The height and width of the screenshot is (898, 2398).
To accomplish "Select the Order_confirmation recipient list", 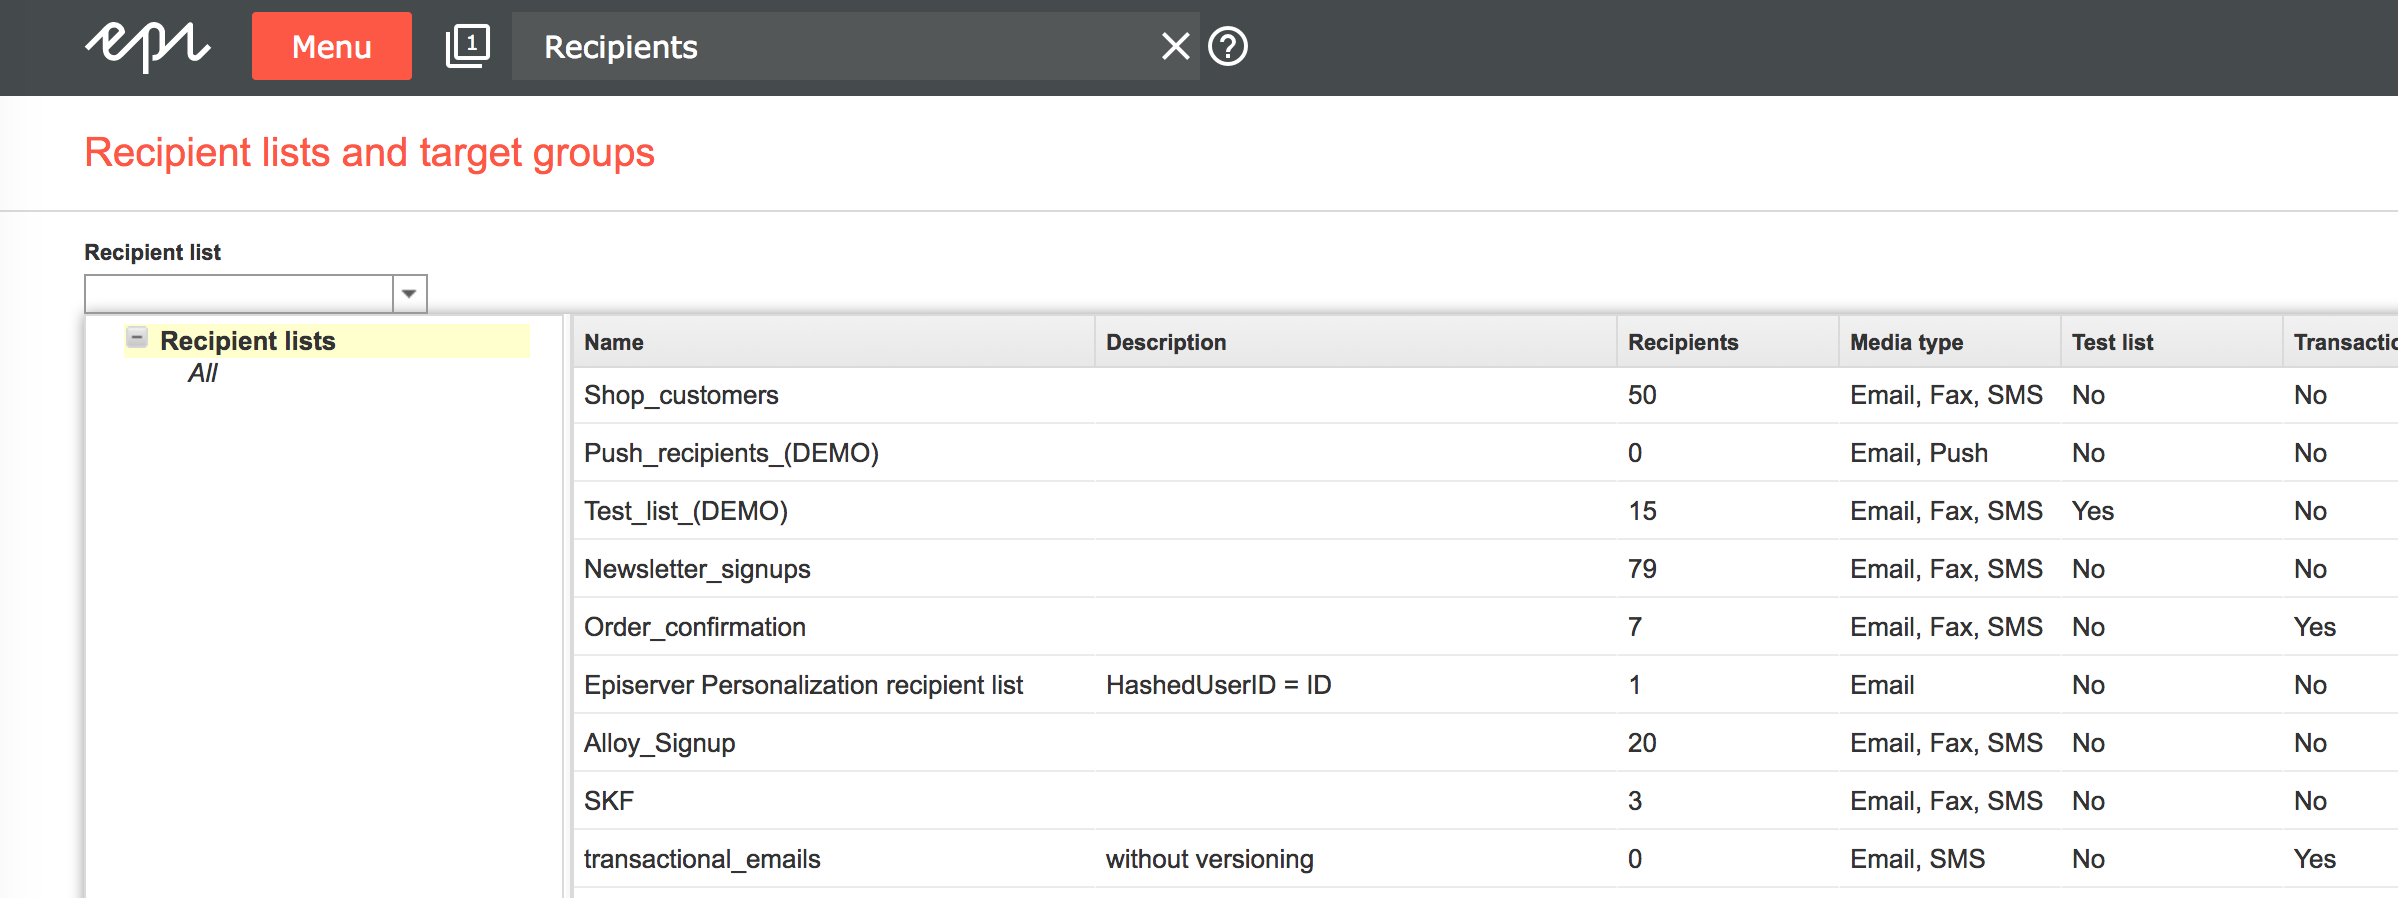I will click(695, 627).
